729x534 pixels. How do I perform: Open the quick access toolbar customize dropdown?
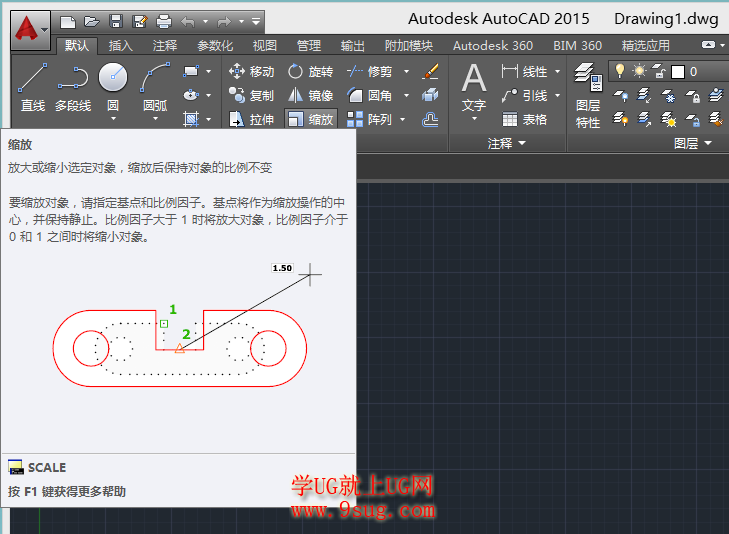click(256, 21)
